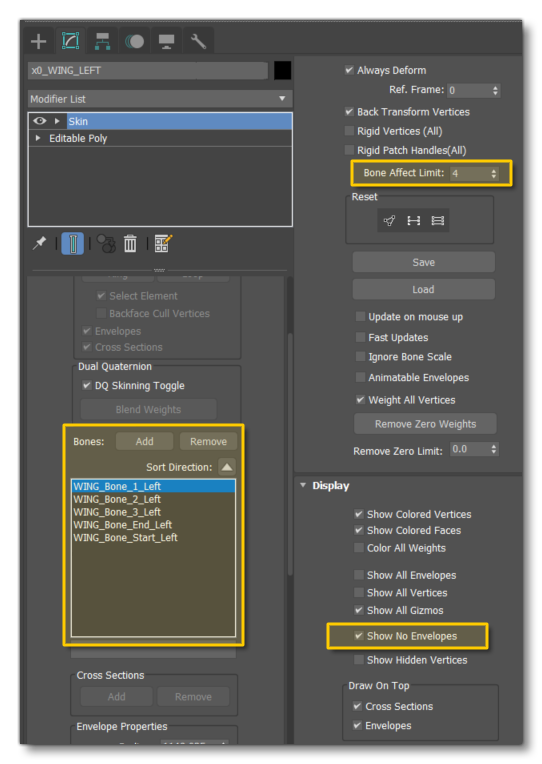The height and width of the screenshot is (764, 542).
Task: Toggle Show Colored Vertices checkbox
Action: click(x=359, y=514)
